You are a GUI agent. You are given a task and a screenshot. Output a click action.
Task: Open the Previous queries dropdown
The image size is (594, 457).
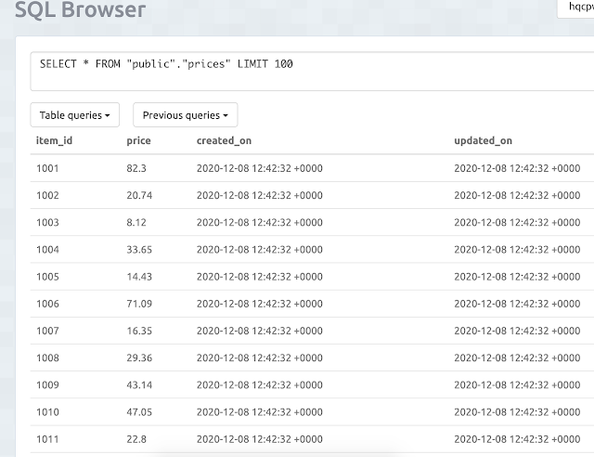click(185, 115)
